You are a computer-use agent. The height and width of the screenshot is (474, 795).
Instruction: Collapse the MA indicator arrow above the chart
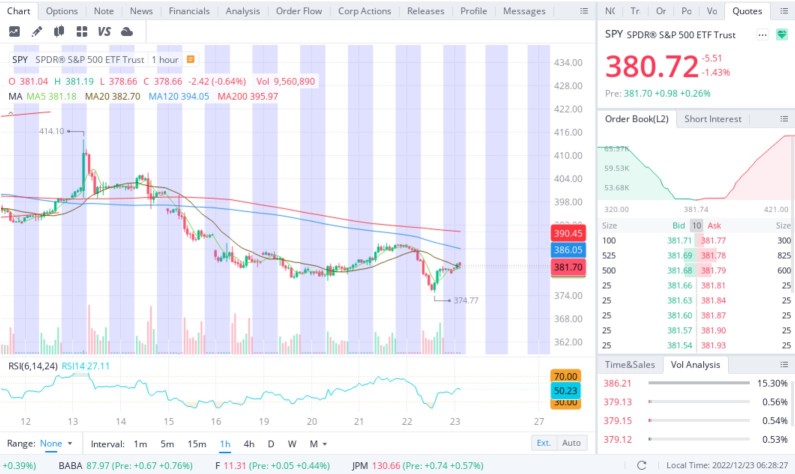(11, 113)
